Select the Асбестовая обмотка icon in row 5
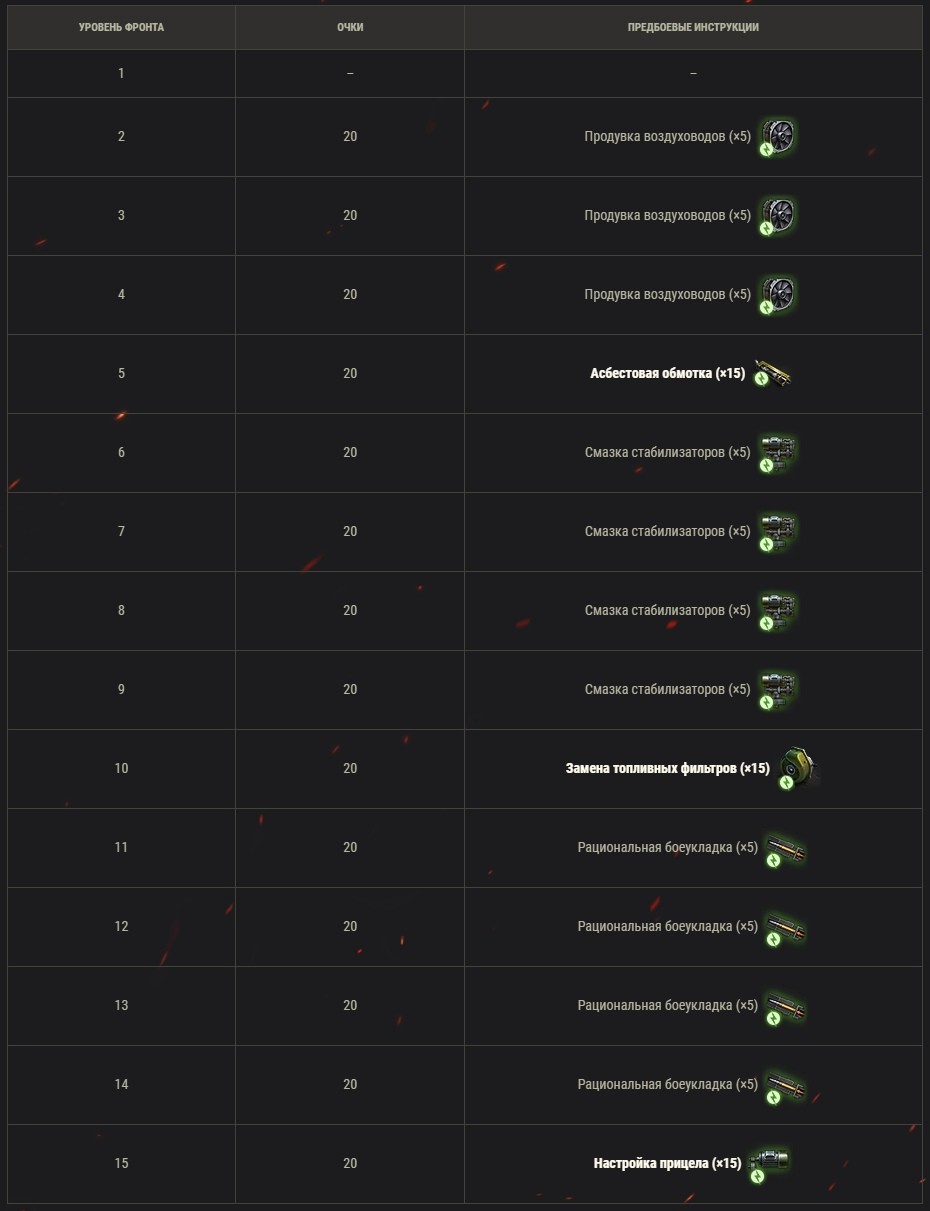The width and height of the screenshot is (930, 1211). (x=773, y=374)
